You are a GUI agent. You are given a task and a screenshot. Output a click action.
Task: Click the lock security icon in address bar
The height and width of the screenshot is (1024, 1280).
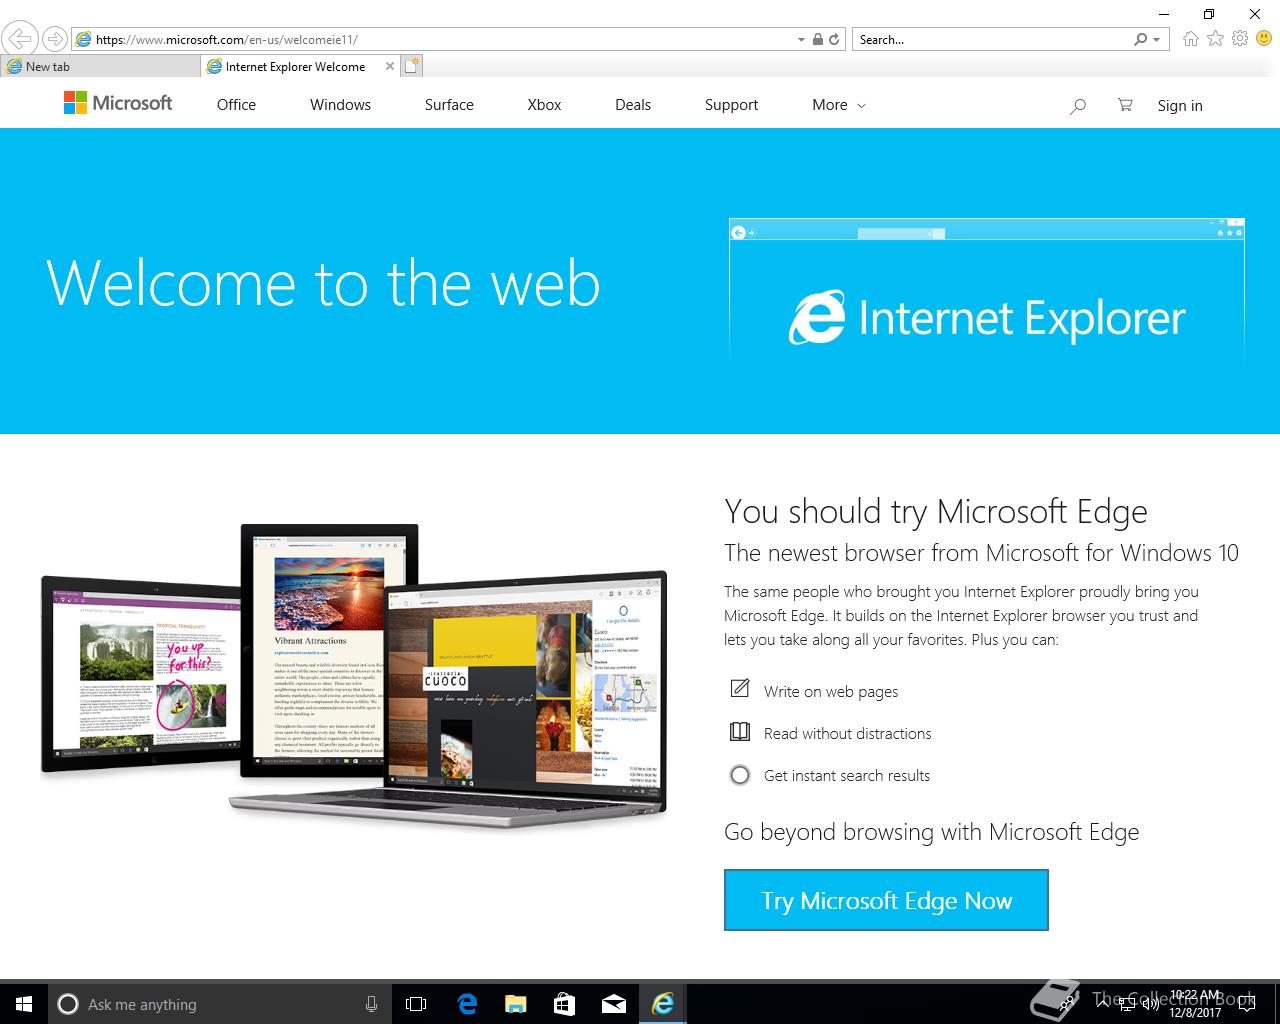pos(818,40)
